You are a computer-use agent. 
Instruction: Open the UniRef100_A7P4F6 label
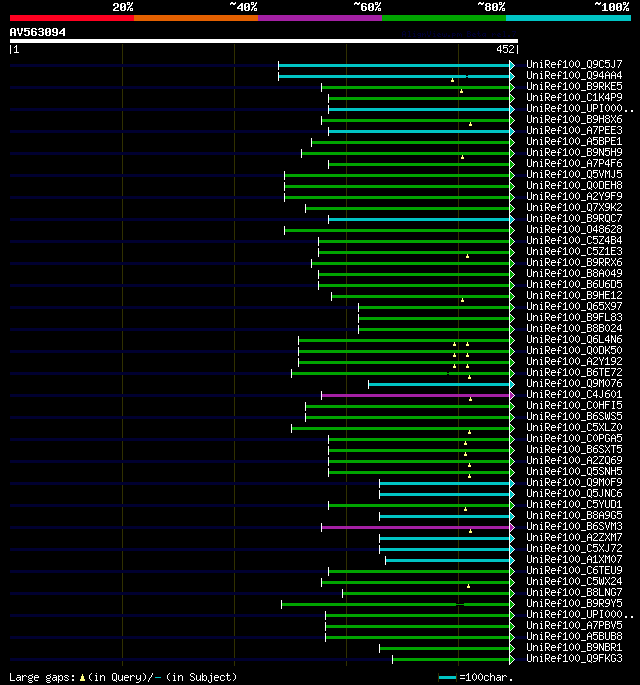(x=574, y=163)
